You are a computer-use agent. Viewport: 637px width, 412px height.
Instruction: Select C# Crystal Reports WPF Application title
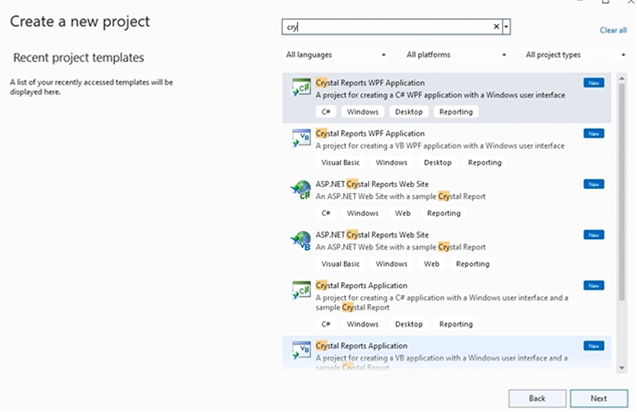point(370,83)
